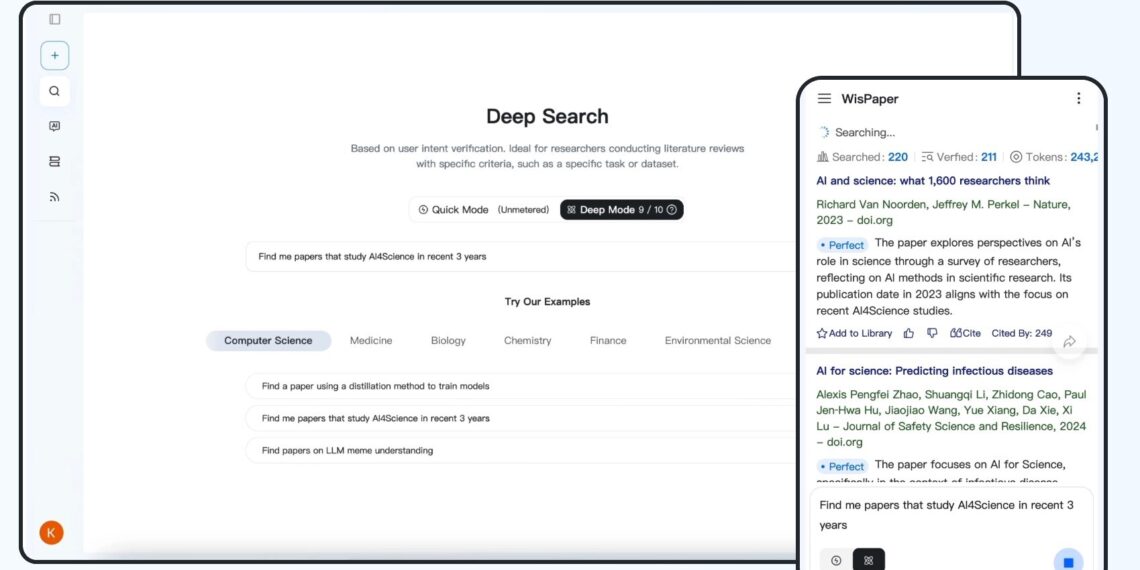Click the Searched: 220 statistic
Screen dimensions: 1140x570
pyautogui.click(x=862, y=156)
